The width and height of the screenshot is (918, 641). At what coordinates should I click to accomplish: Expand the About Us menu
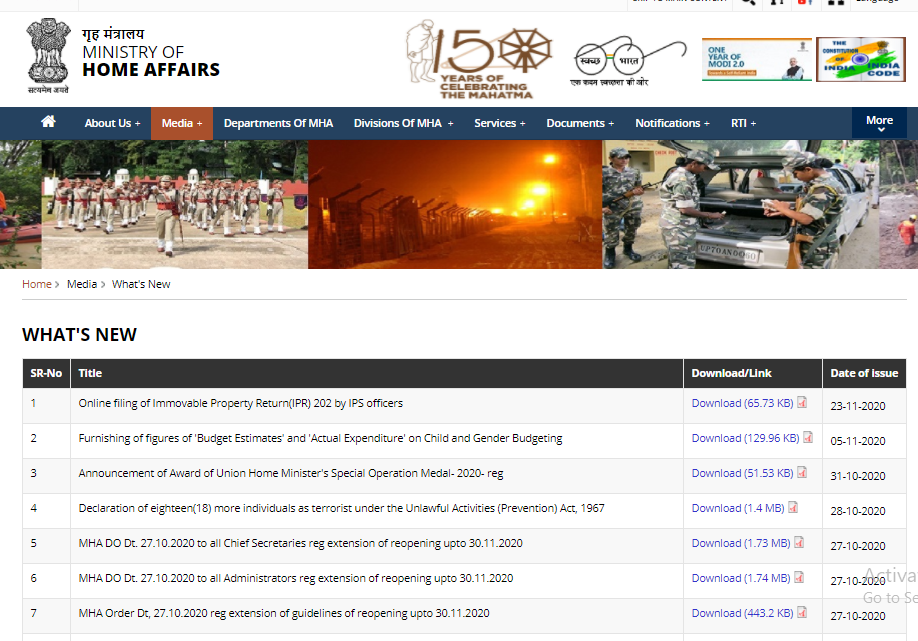click(112, 123)
